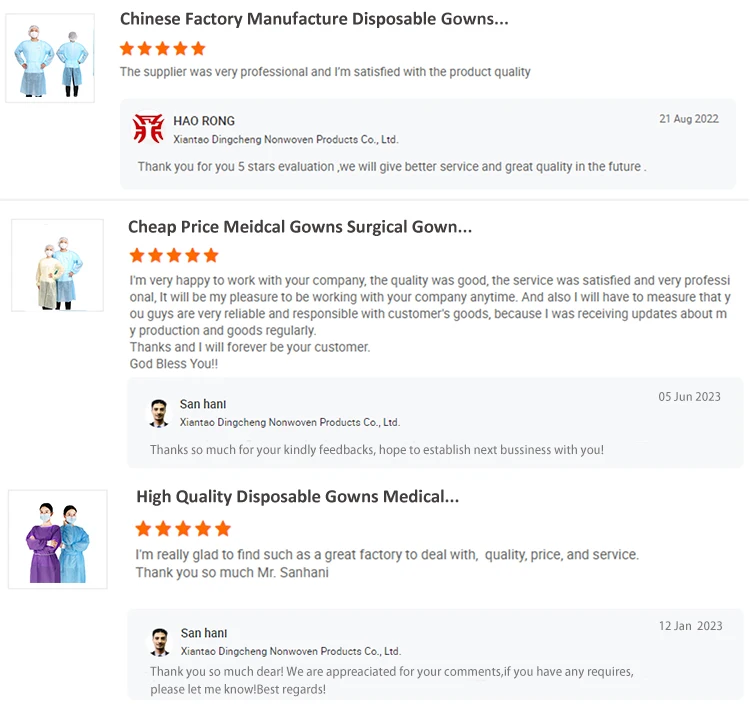Click San hani's avatar in the January 2023 reply

(160, 641)
